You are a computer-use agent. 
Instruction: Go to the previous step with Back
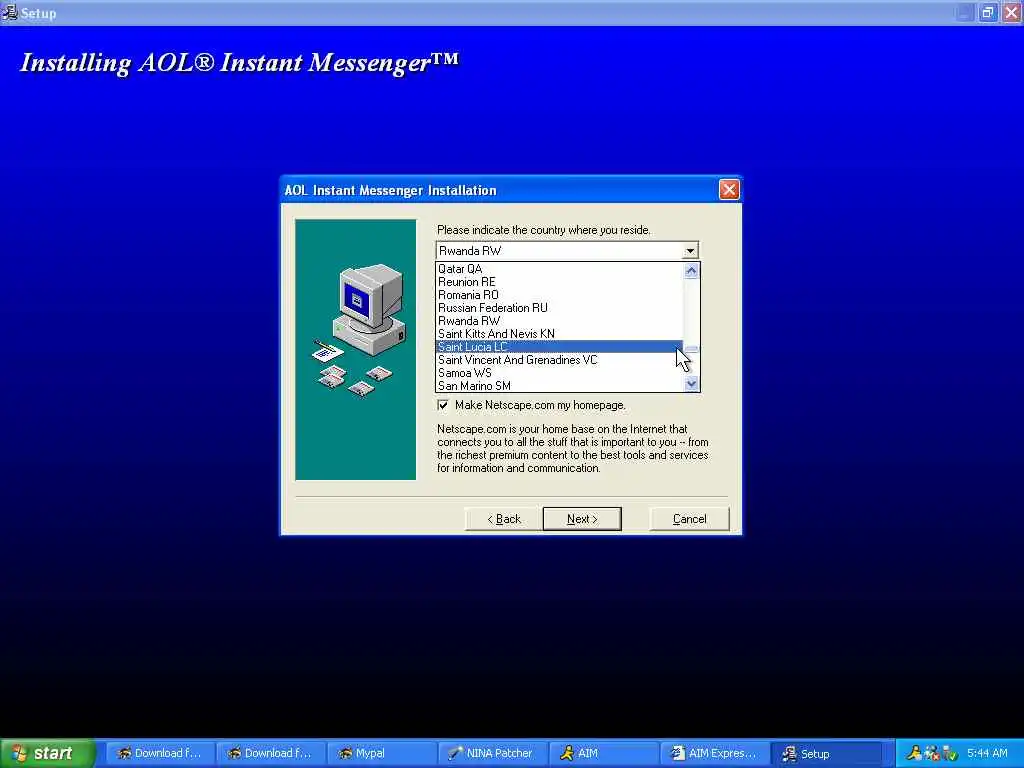point(504,519)
